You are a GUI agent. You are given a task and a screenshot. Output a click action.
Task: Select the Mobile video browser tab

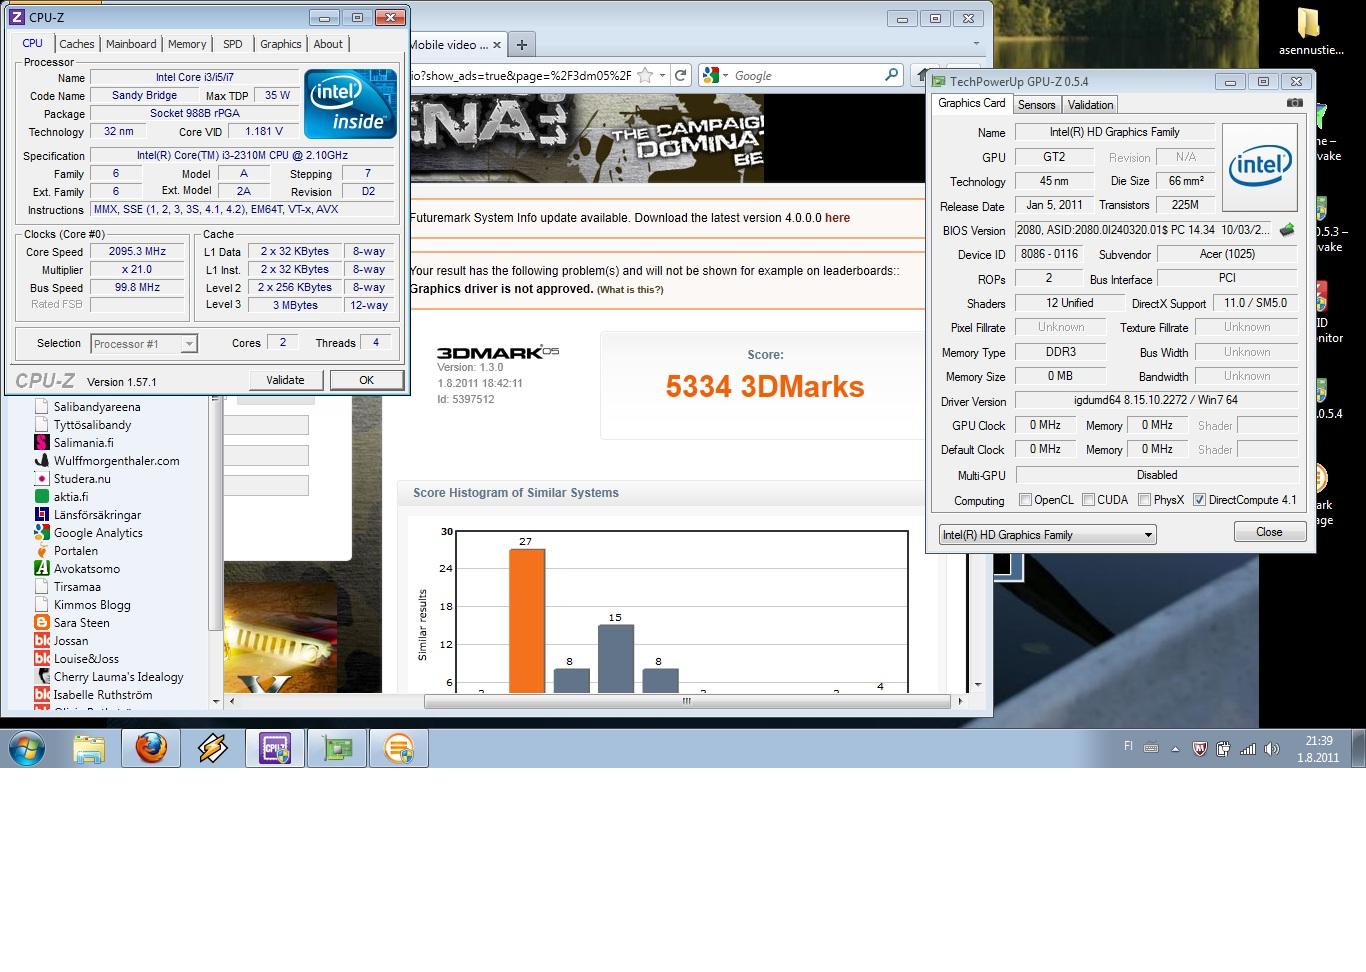(455, 45)
